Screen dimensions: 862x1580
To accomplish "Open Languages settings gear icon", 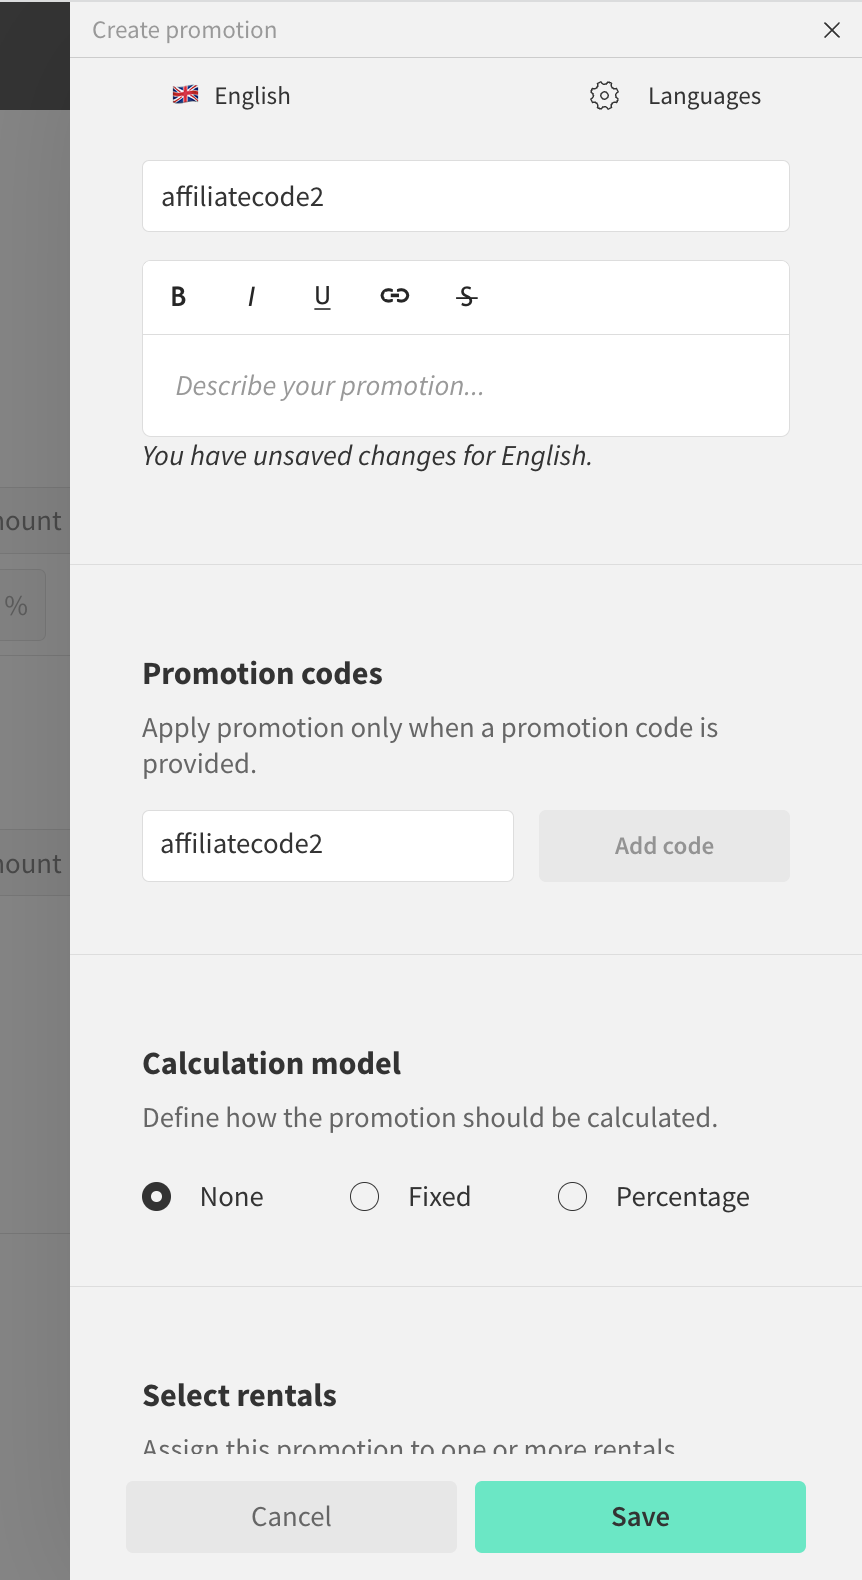I will (604, 96).
